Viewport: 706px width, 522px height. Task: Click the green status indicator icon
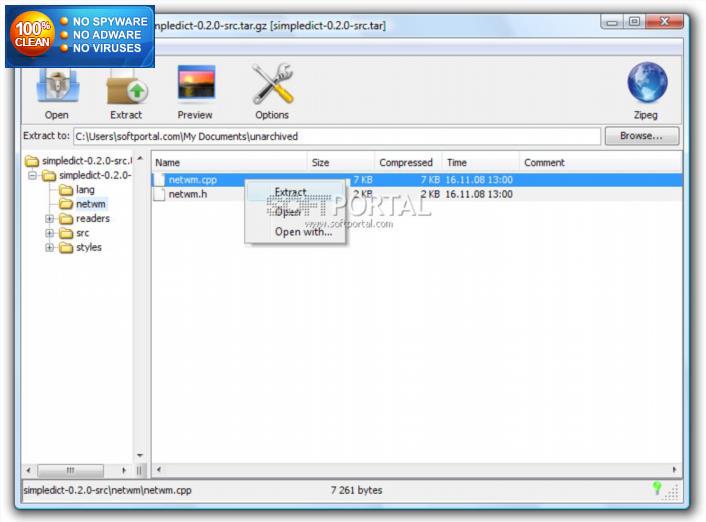tap(657, 487)
